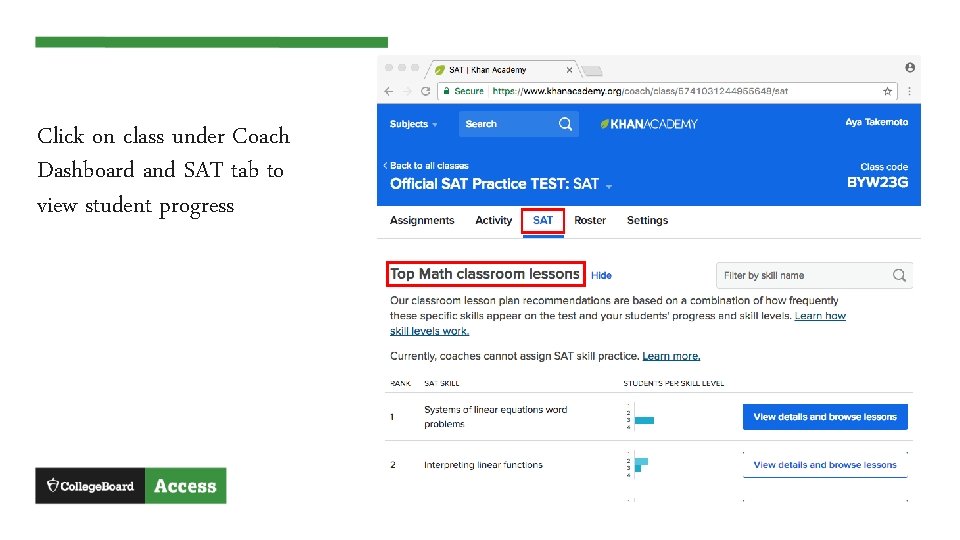Hide the Top Math classroom lessons section
This screenshot has height=540, width=960.
click(x=601, y=276)
